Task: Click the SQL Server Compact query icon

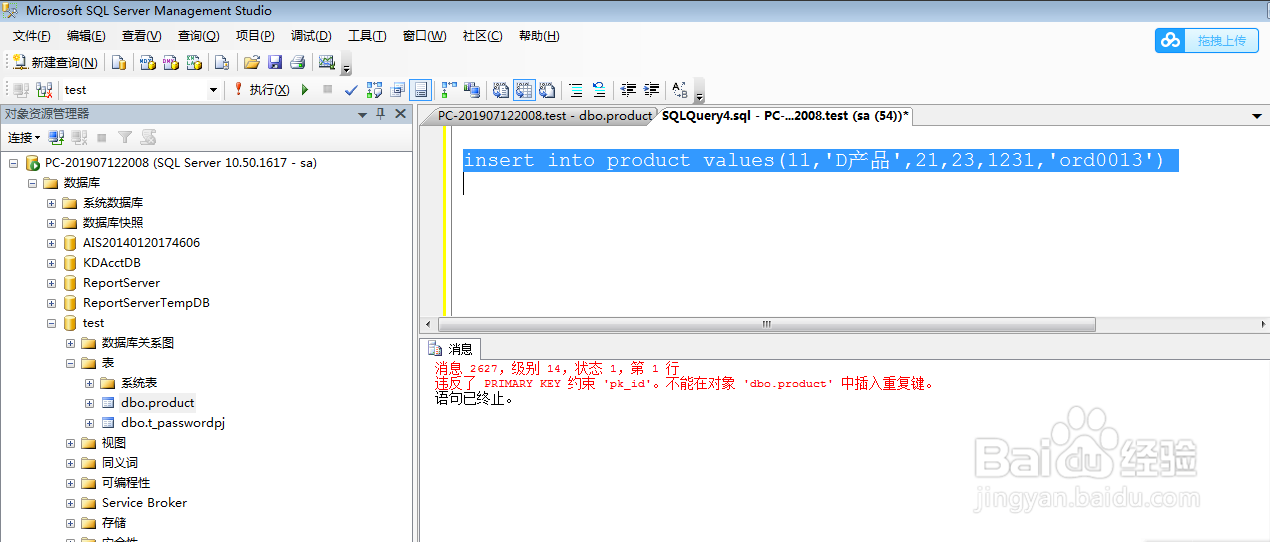Action: tap(222, 62)
